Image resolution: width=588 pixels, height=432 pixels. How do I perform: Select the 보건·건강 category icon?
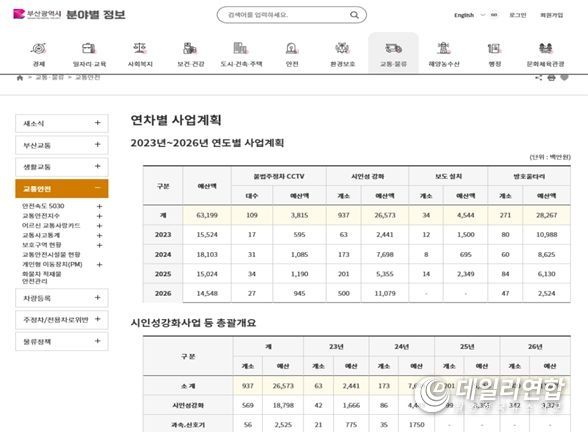pyautogui.click(x=190, y=48)
